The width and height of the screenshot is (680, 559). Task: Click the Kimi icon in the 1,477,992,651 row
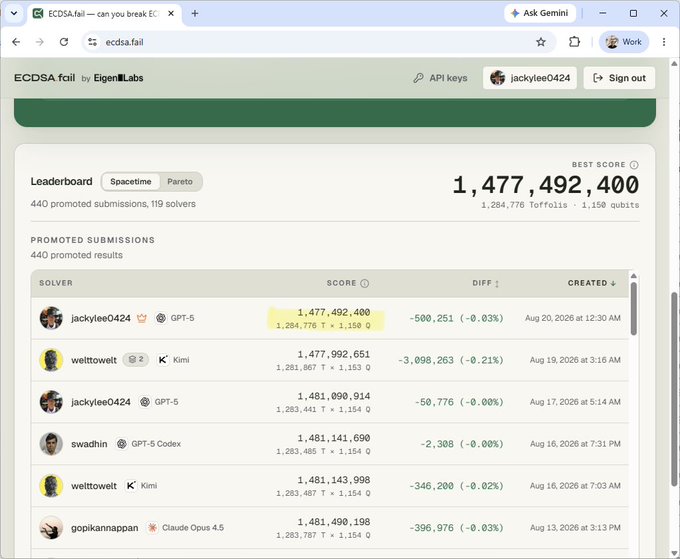(163, 360)
